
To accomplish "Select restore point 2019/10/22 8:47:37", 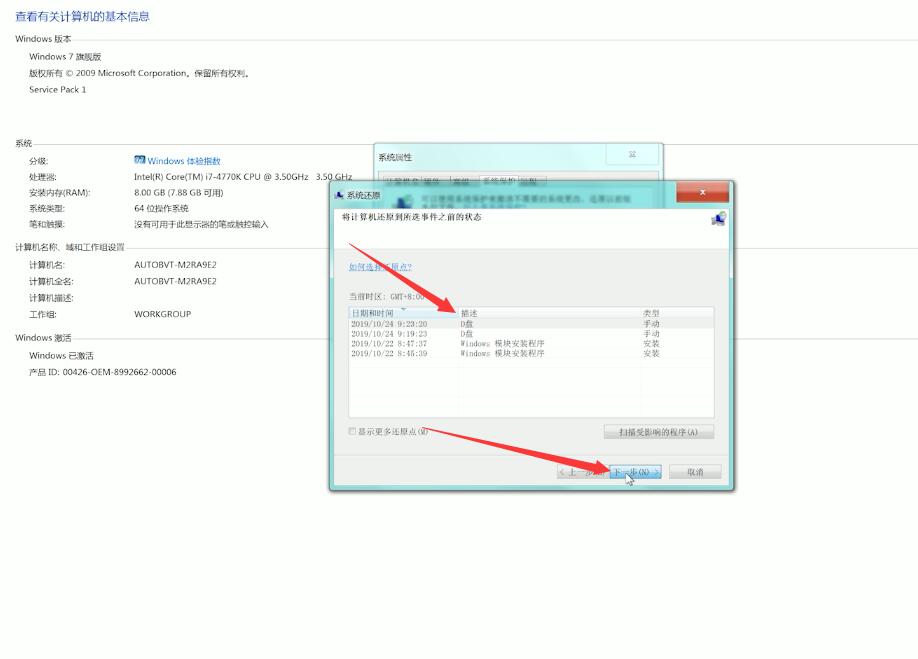I will pyautogui.click(x=531, y=344).
